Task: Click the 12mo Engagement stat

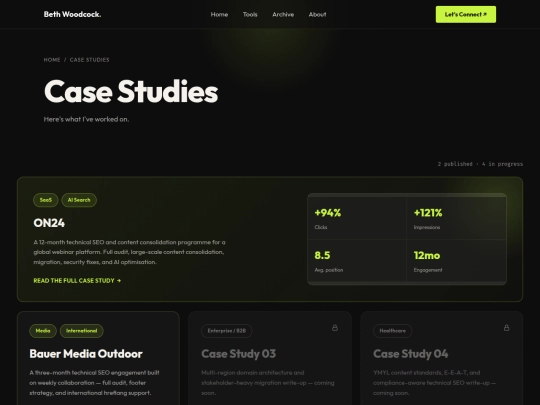Action: pyautogui.click(x=456, y=261)
